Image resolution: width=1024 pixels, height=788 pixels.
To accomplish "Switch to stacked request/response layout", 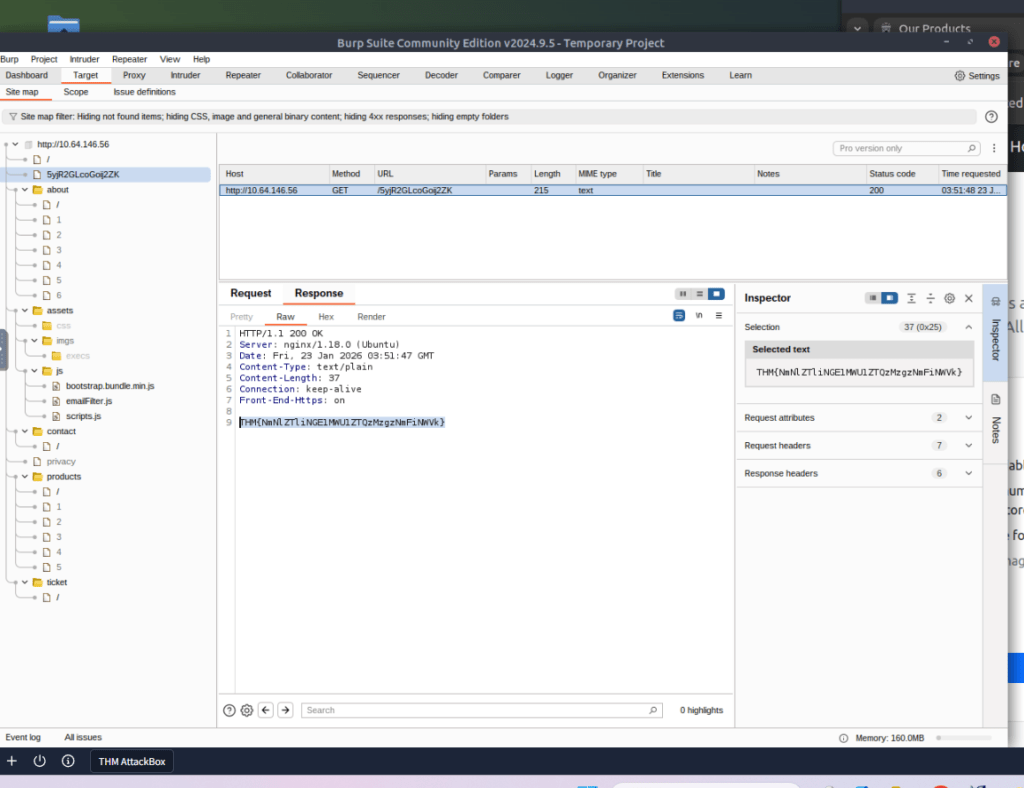I will click(699, 294).
